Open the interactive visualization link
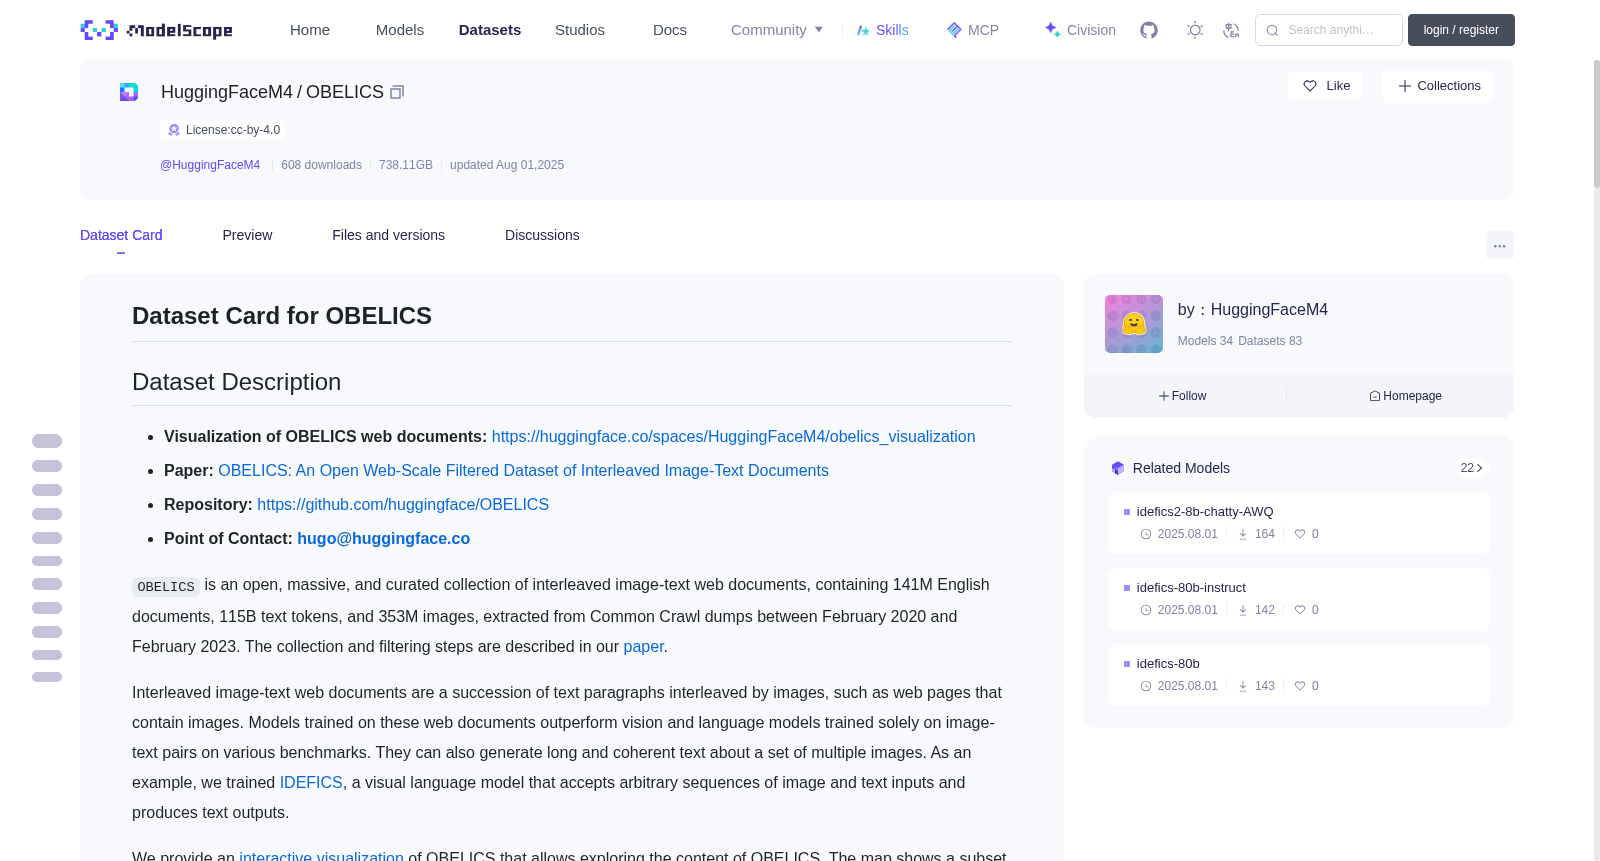The height and width of the screenshot is (861, 1600). pyautogui.click(x=321, y=857)
